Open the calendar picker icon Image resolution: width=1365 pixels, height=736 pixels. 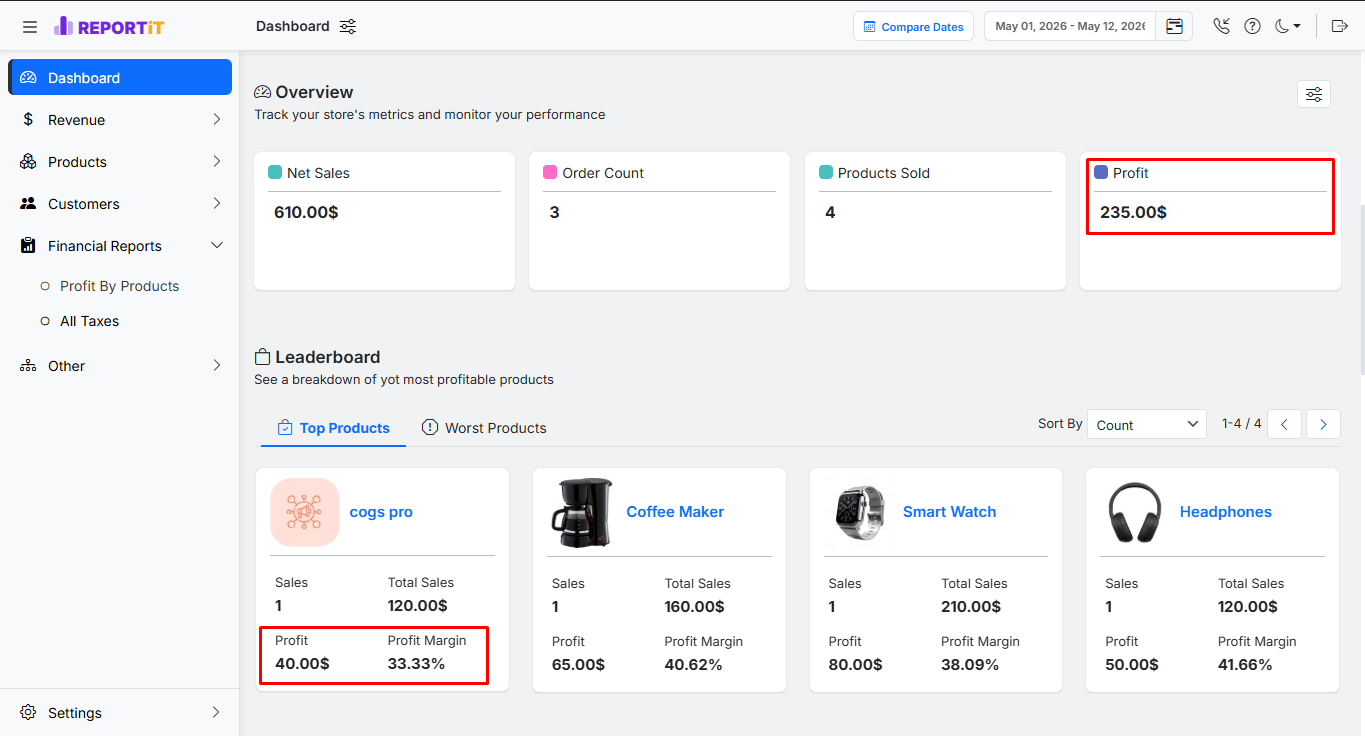[x=1174, y=27]
